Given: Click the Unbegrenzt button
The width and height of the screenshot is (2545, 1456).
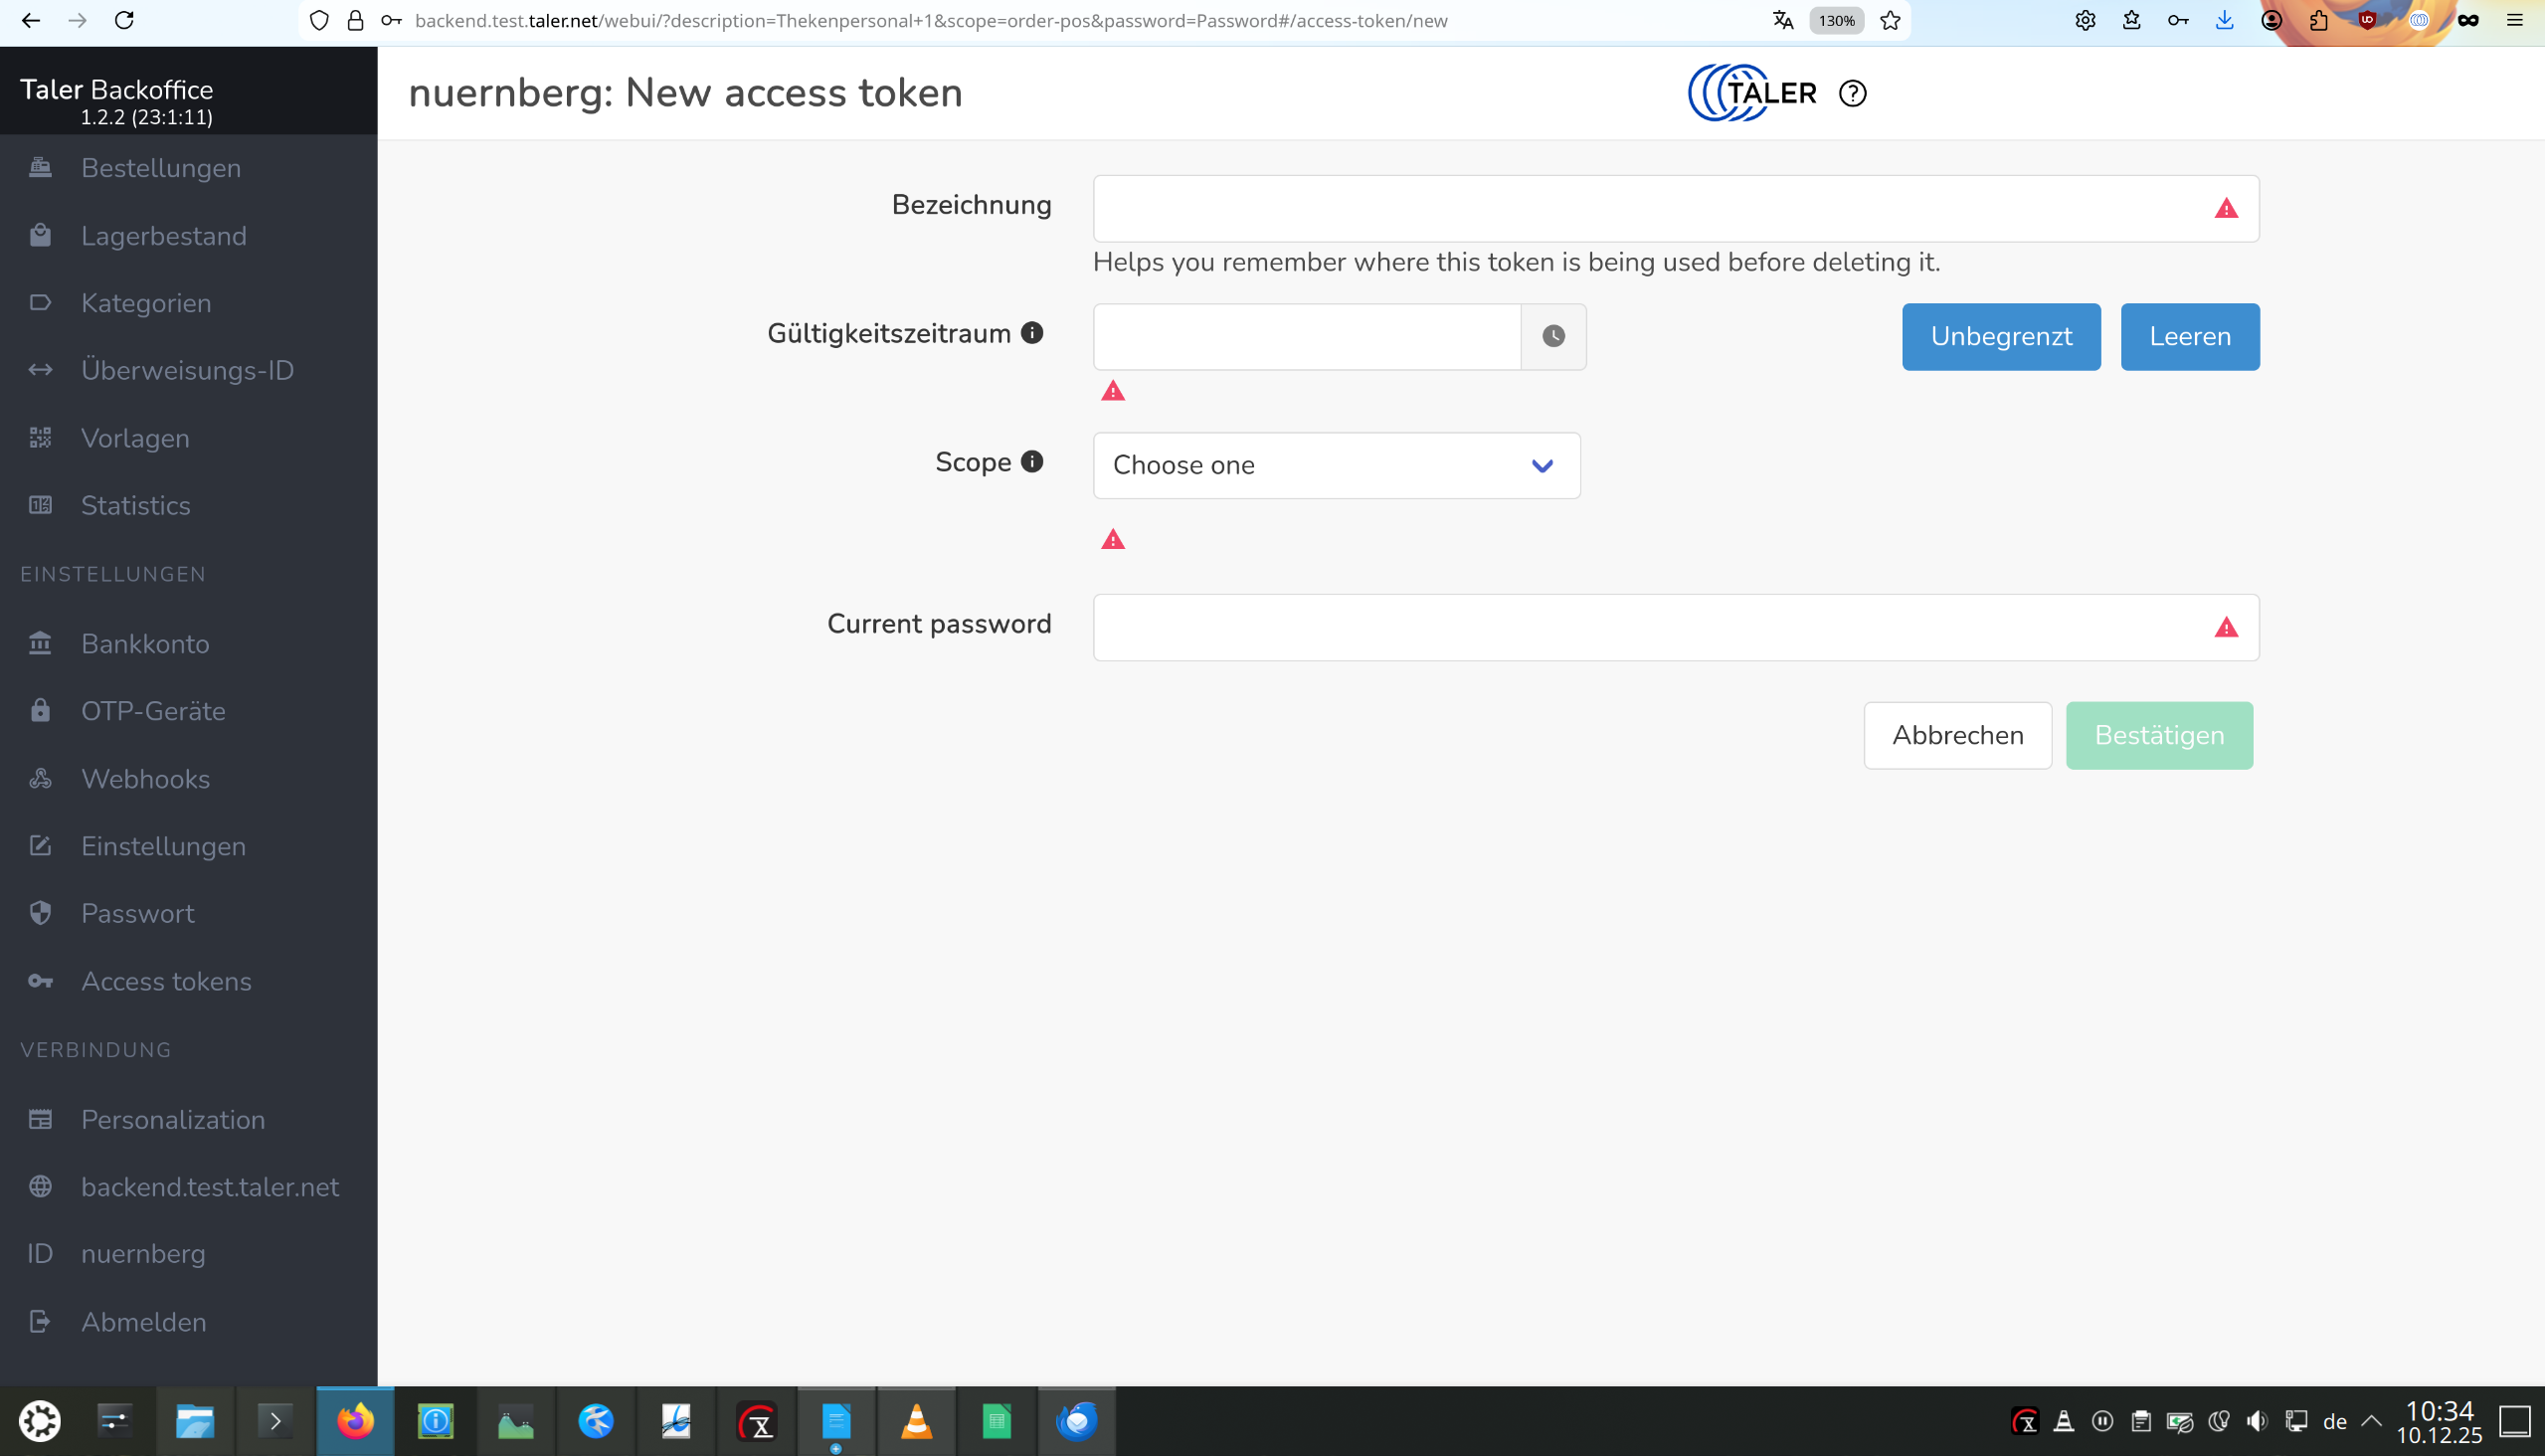Looking at the screenshot, I should tap(2000, 336).
